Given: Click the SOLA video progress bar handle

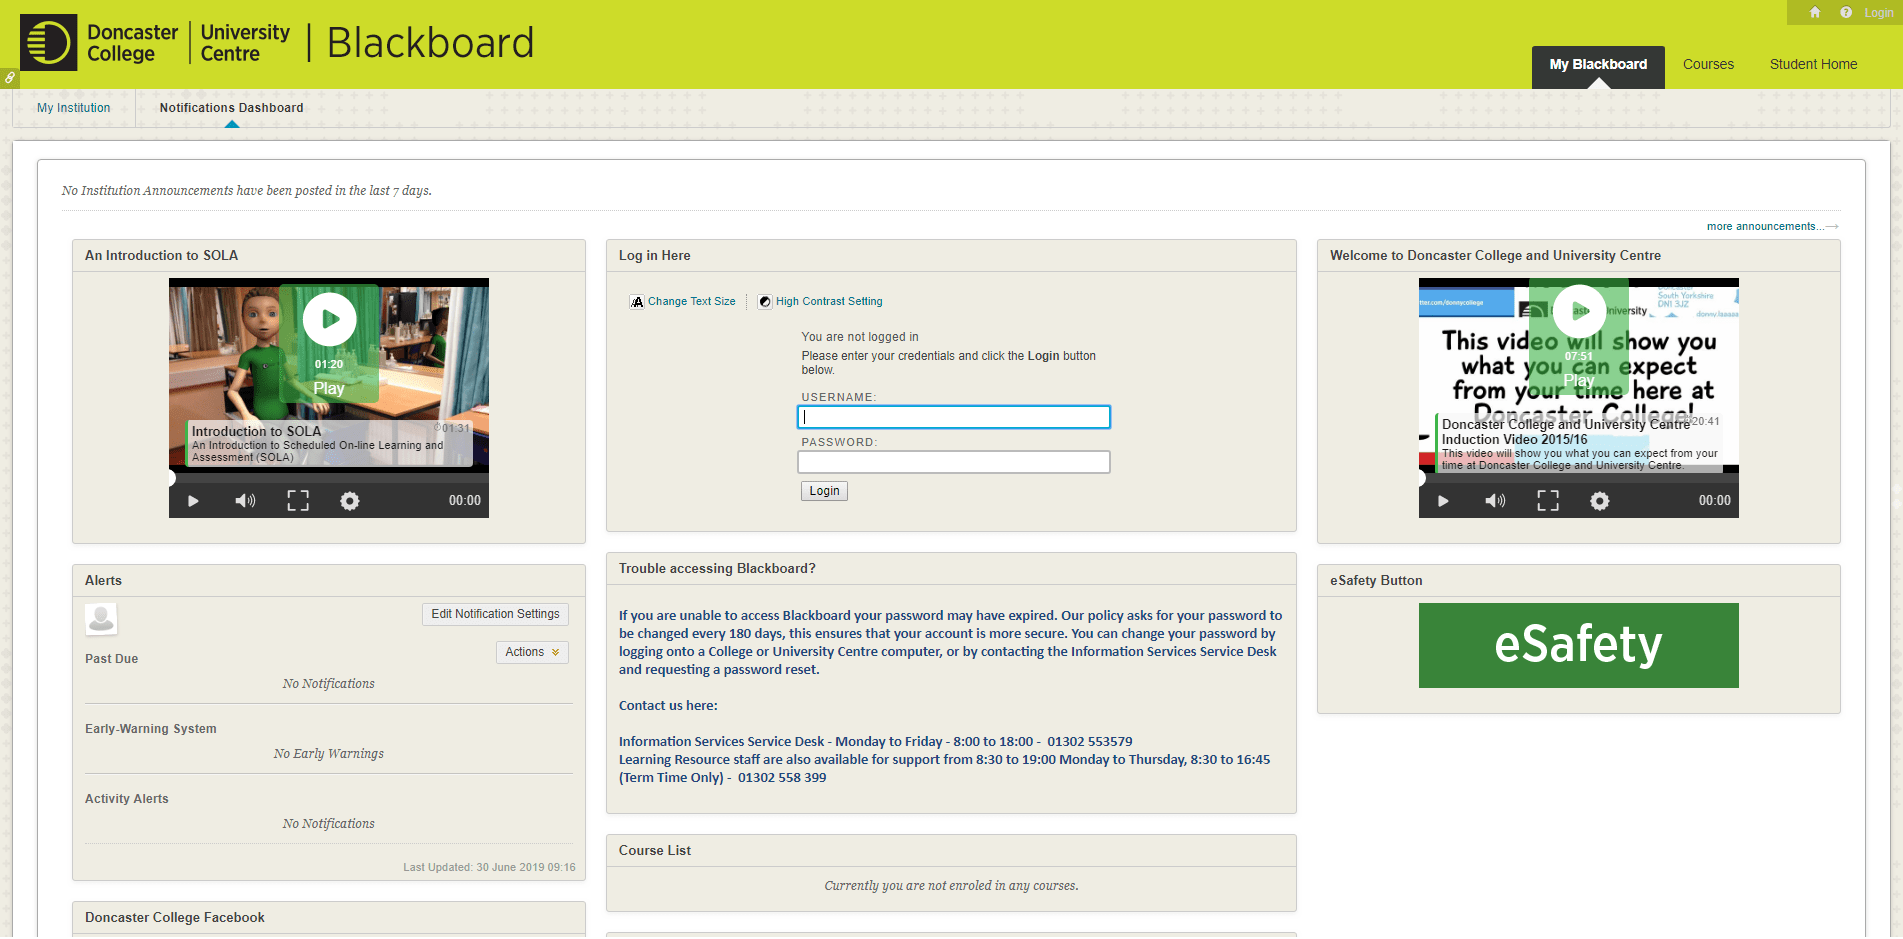Looking at the screenshot, I should pyautogui.click(x=170, y=478).
